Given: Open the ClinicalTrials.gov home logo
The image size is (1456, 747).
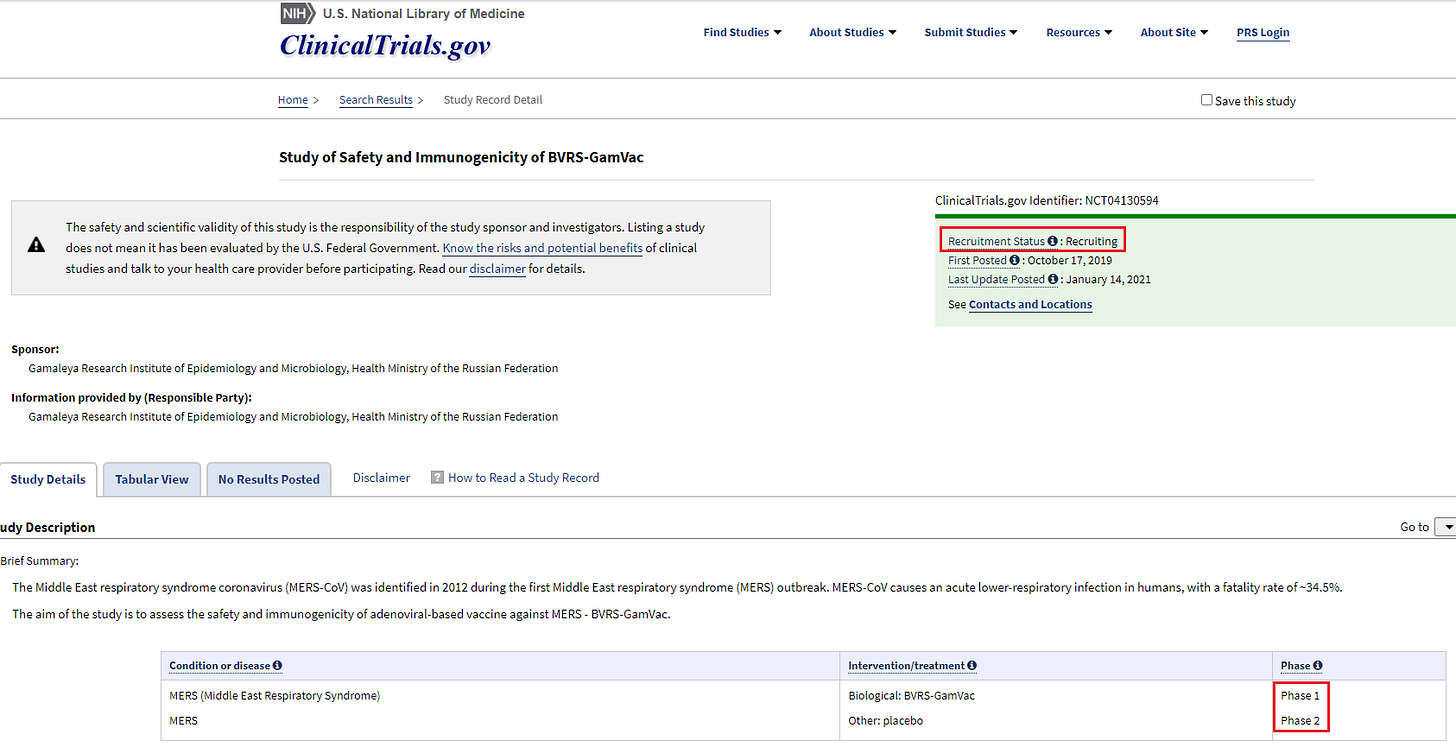Looking at the screenshot, I should tap(385, 45).
